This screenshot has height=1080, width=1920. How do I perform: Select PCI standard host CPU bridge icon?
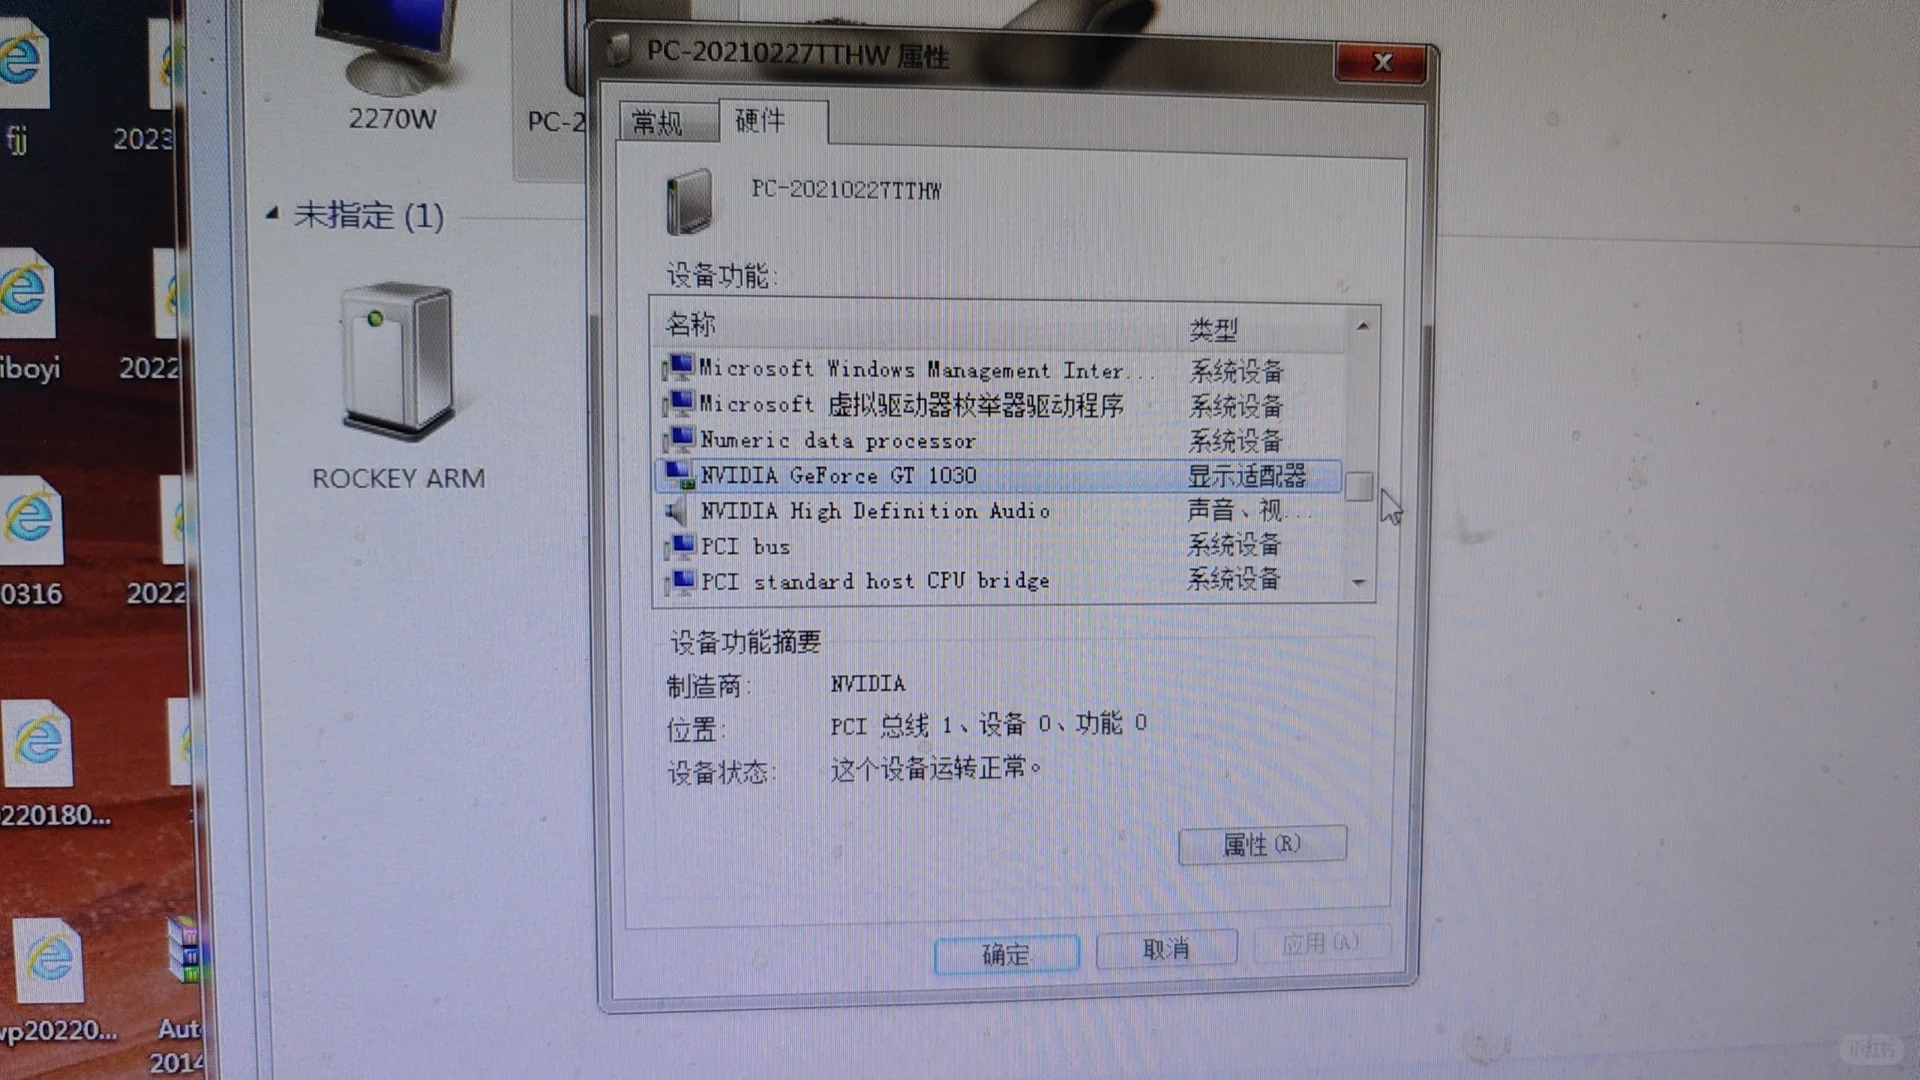click(x=680, y=582)
